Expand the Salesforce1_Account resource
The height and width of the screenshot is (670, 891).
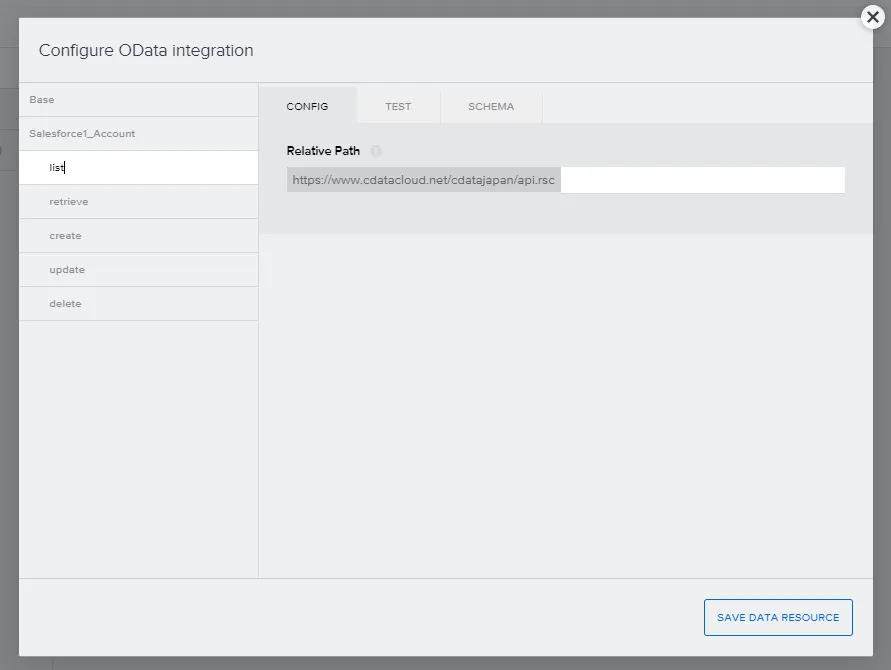(82, 133)
